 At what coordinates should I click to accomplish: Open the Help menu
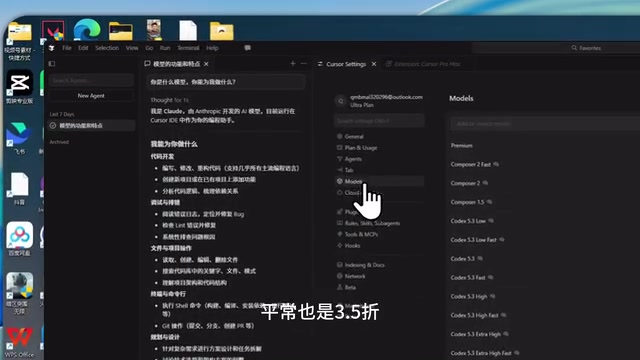click(x=212, y=48)
